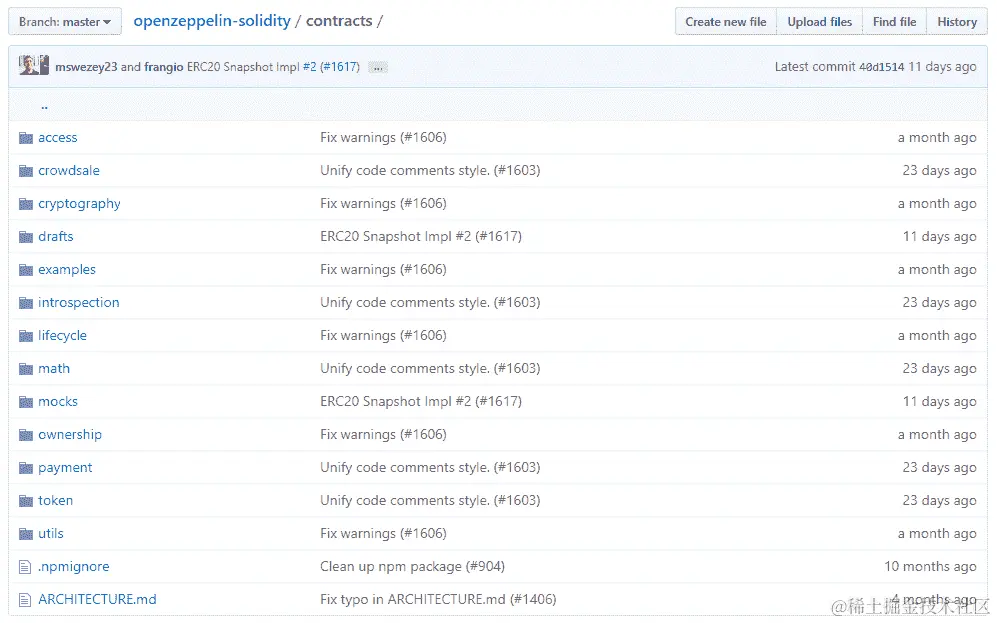
Task: Click the commit author avatar
Action: pyautogui.click(x=34, y=65)
